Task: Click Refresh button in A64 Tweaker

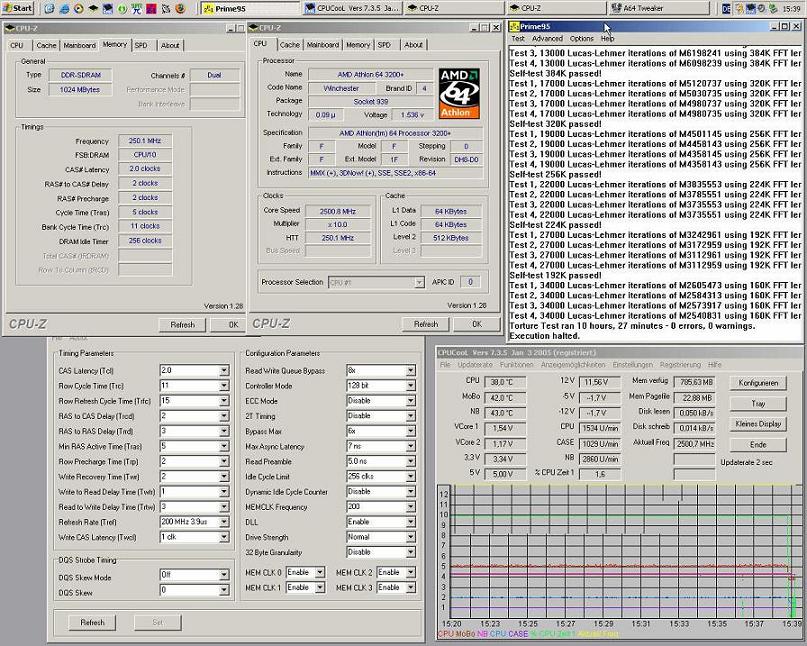Action: [x=92, y=622]
